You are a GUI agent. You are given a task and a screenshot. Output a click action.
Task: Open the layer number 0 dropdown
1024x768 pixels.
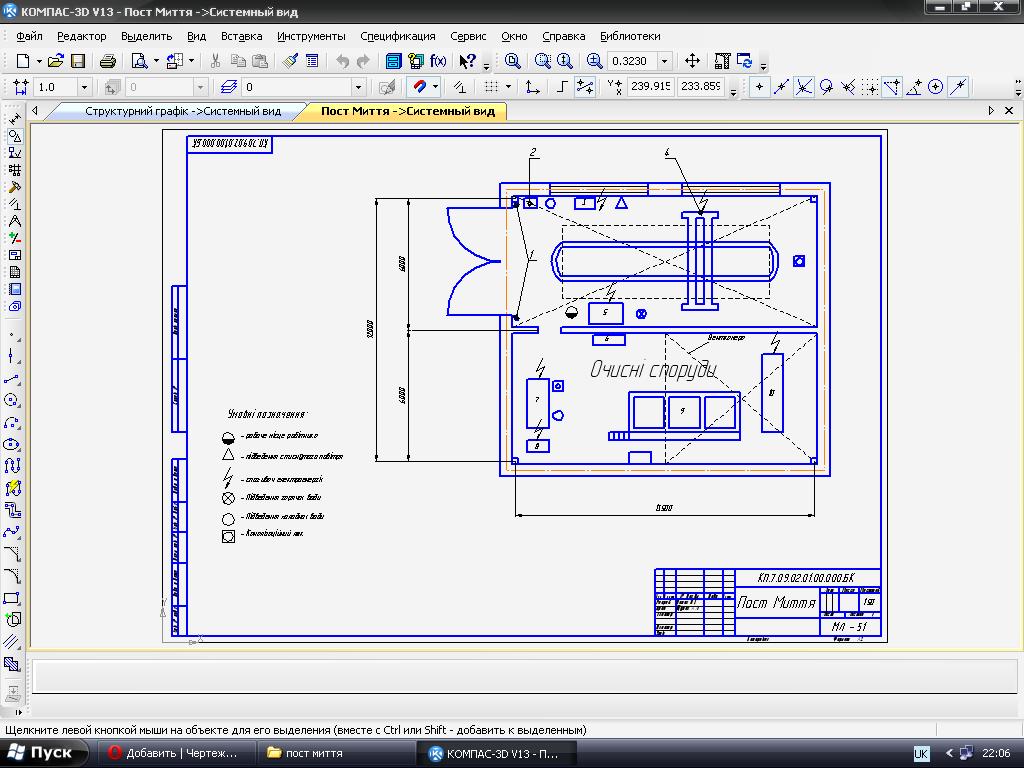point(358,87)
